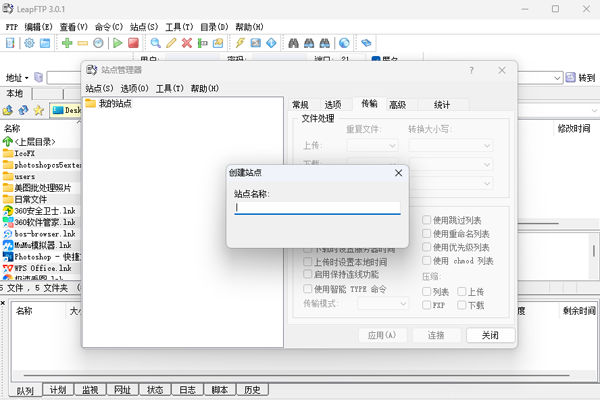Open the 站点(S) menu in Site Manager
Viewport: 600px width, 400px height.
[x=100, y=88]
